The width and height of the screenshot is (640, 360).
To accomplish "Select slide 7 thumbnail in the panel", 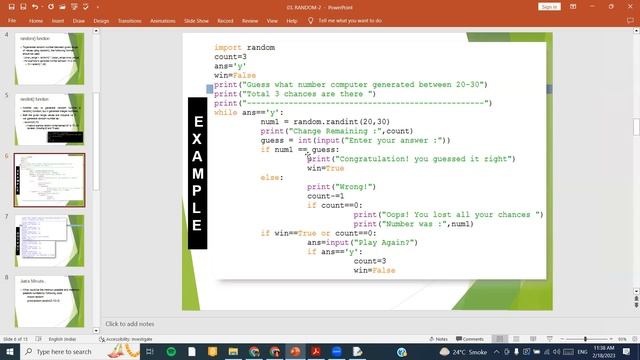I will point(49,241).
